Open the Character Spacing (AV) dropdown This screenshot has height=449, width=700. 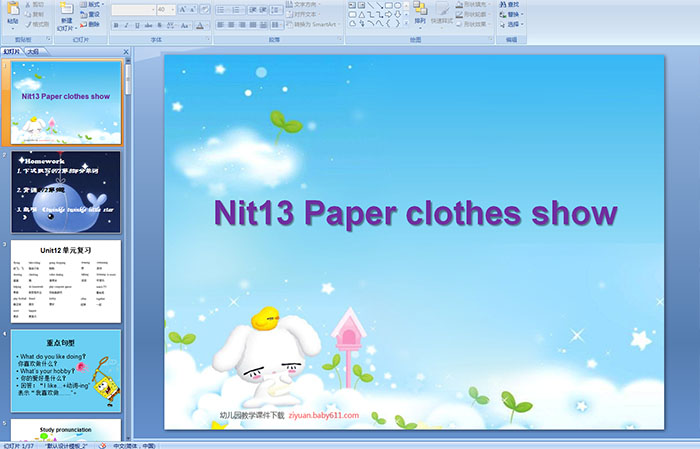tap(171, 25)
